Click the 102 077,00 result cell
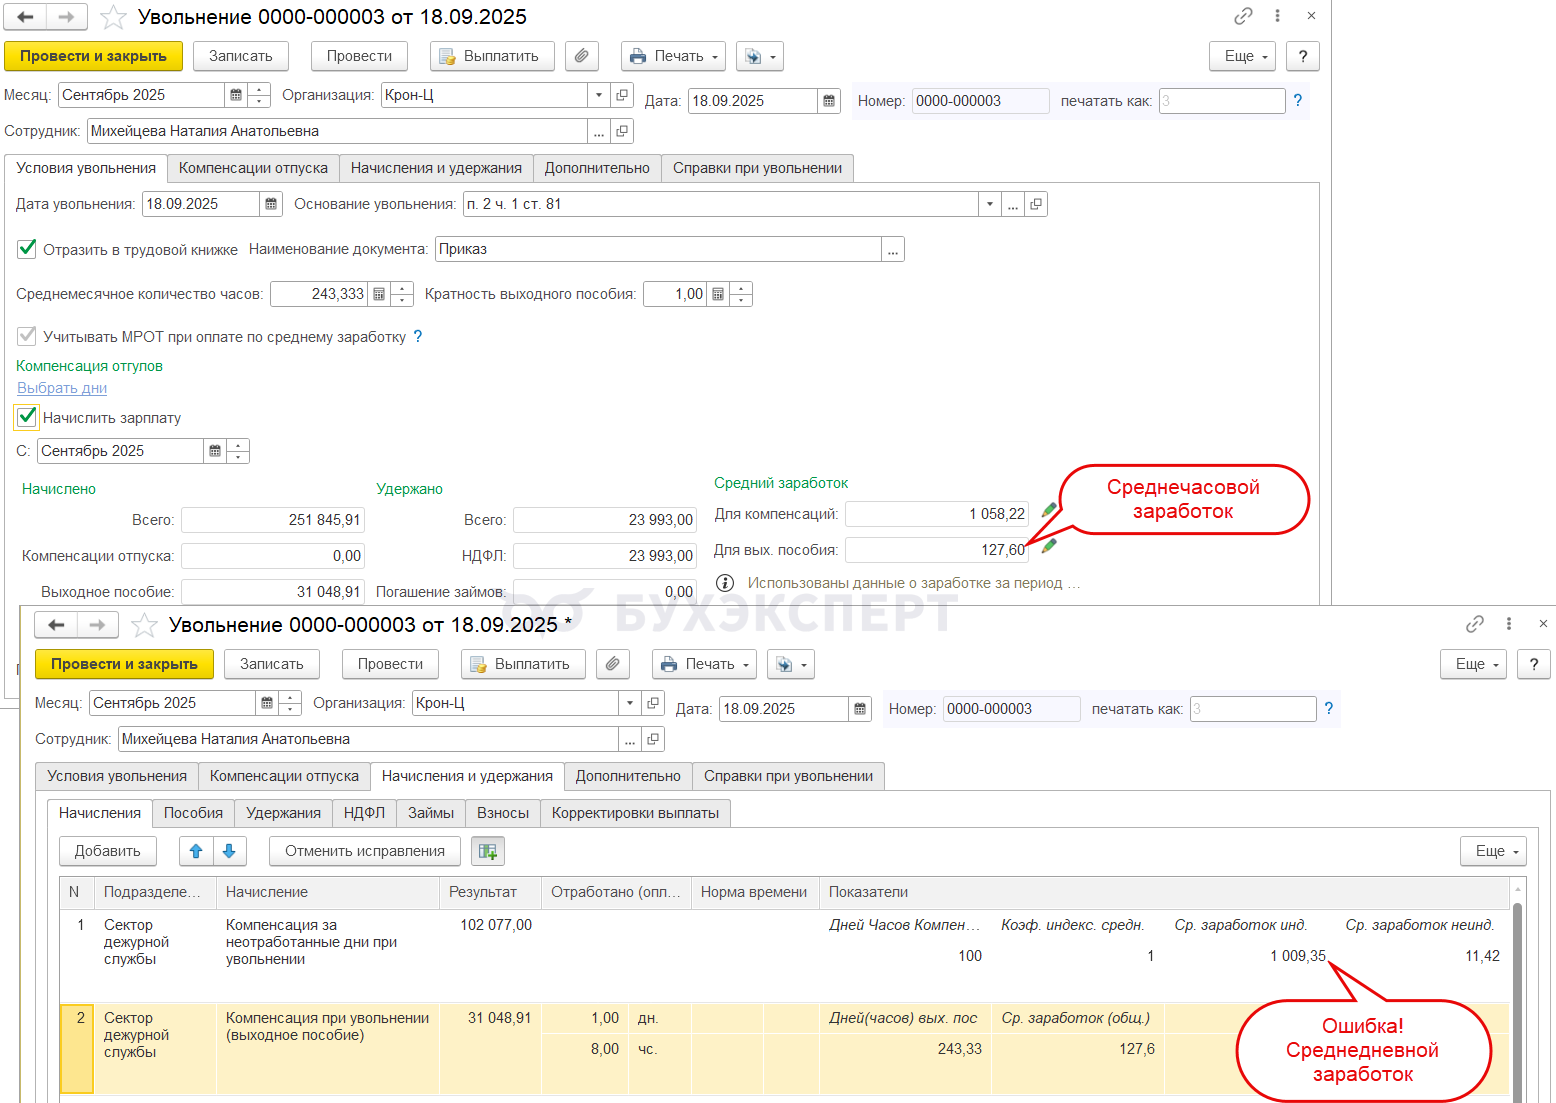1556x1103 pixels. [x=496, y=925]
